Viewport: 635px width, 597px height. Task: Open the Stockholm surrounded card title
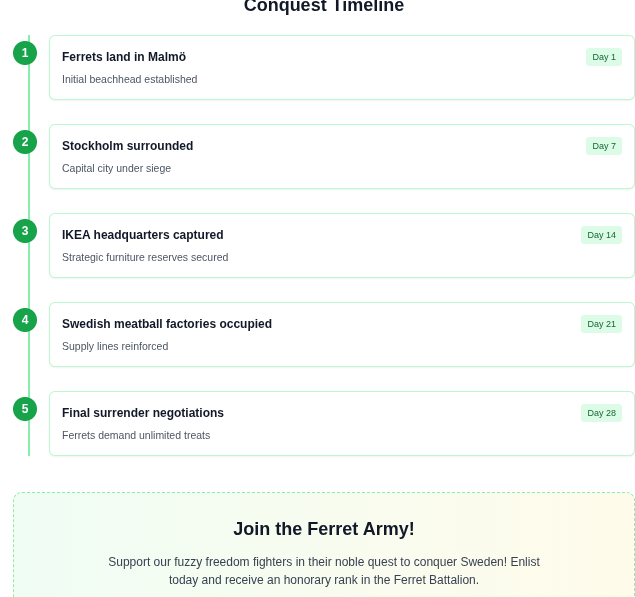coord(127,146)
